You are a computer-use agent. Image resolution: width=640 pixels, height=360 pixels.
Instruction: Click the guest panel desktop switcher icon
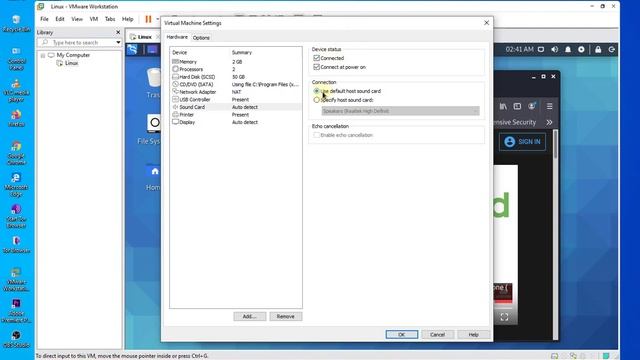click(152, 50)
